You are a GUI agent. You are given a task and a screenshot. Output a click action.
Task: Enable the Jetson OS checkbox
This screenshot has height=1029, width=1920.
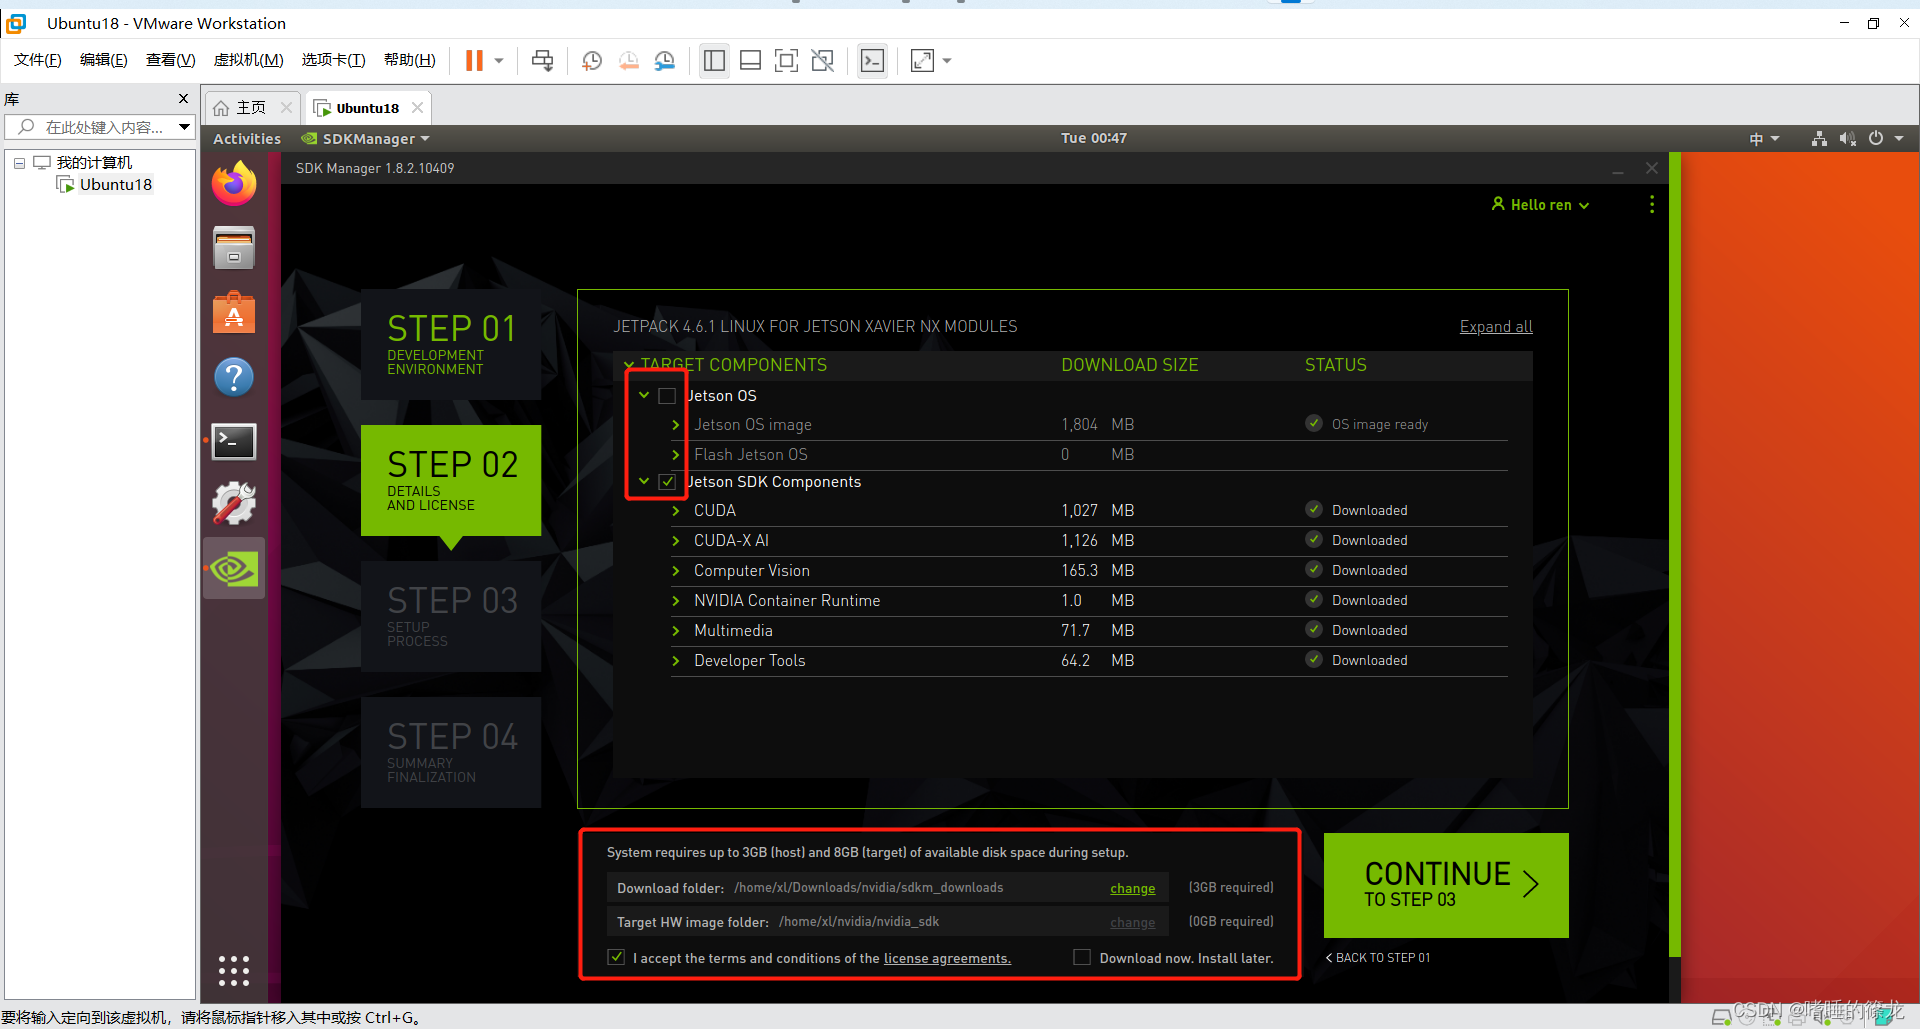point(667,396)
